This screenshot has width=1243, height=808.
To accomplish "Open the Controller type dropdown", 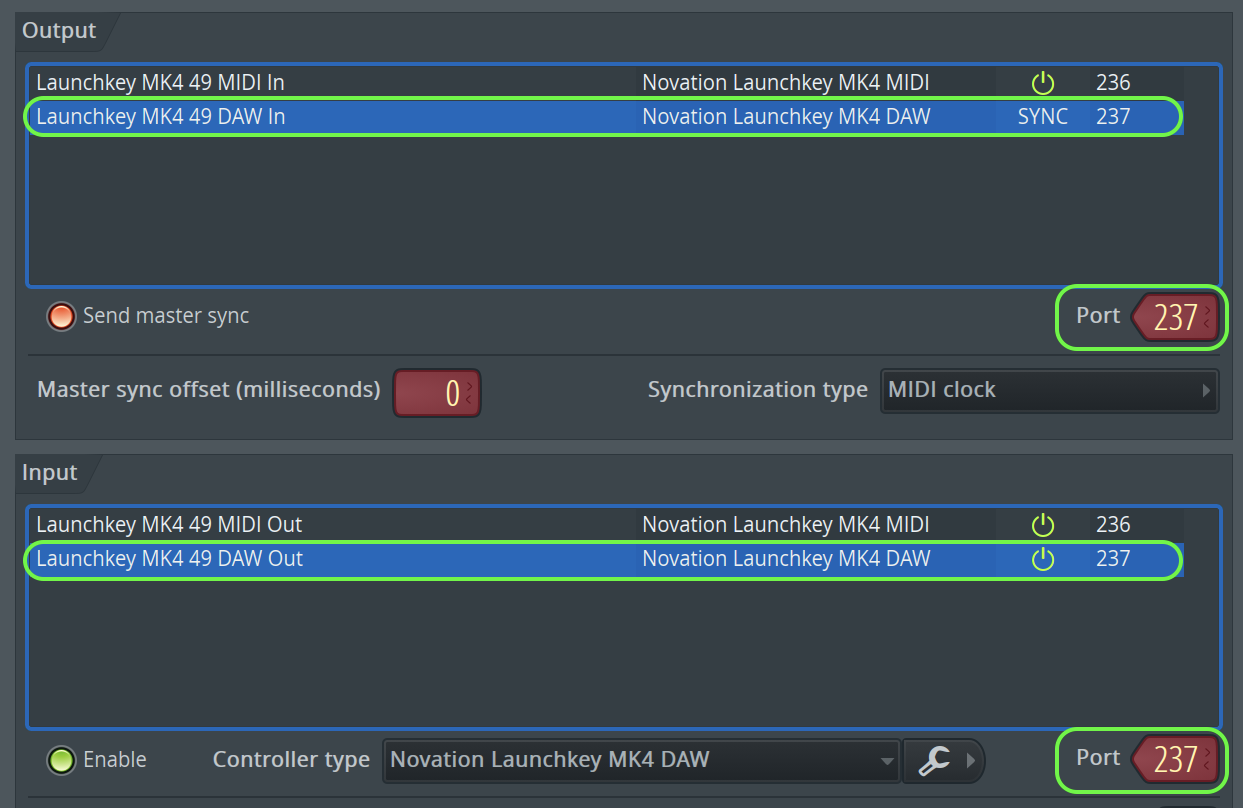I will [641, 760].
